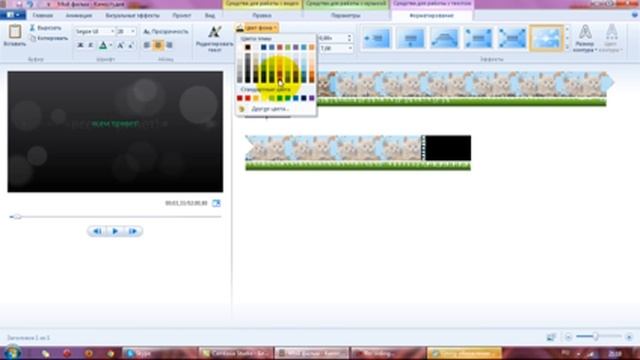
Task: Select center text alignment
Action: click(158, 45)
